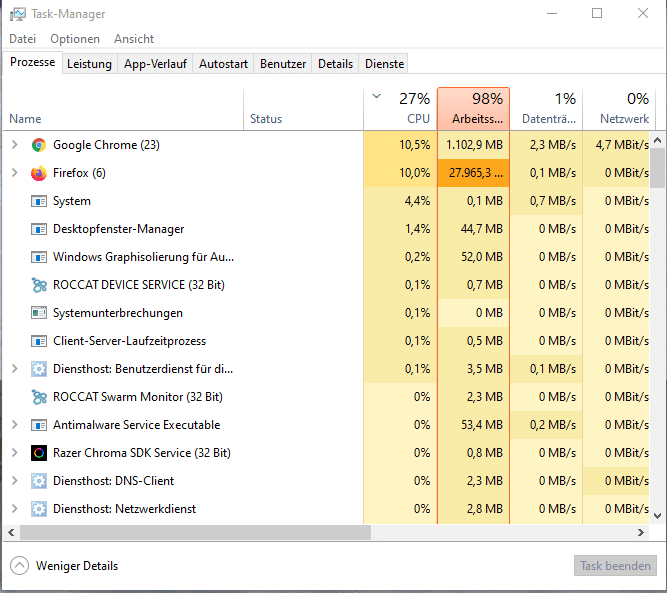Open the Optionen menu

pyautogui.click(x=75, y=39)
